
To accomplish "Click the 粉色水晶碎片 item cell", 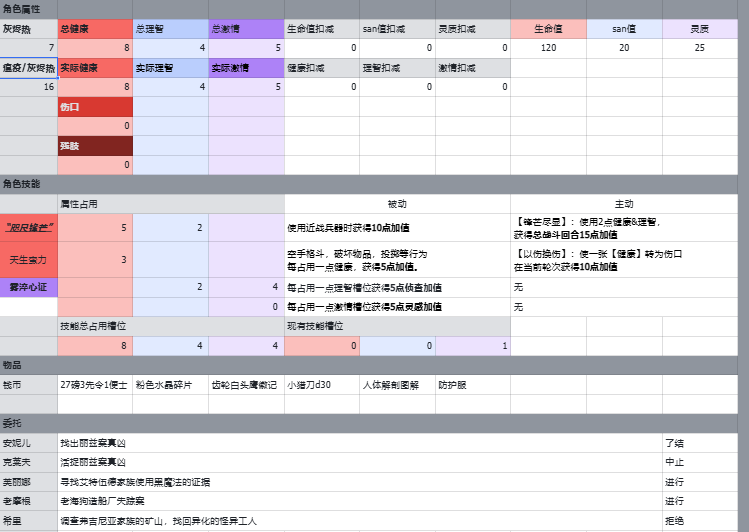I will click(x=170, y=384).
